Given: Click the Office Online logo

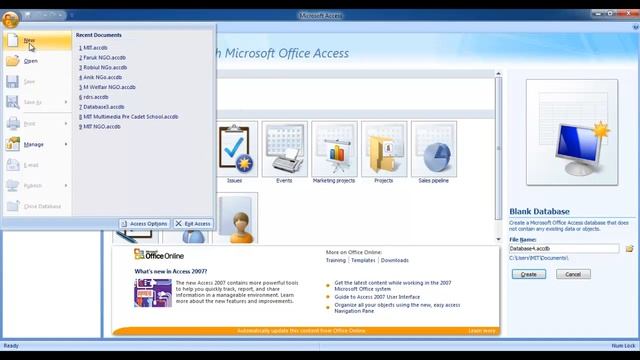Looking at the screenshot, I should [x=159, y=255].
